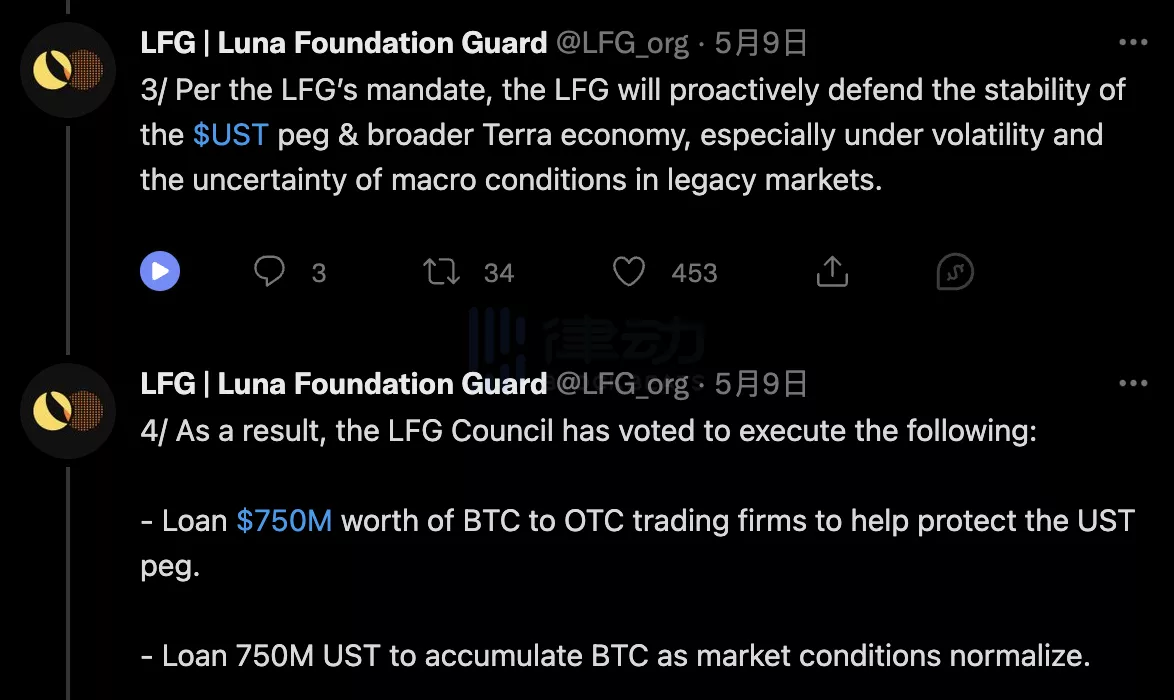Viewport: 1174px width, 700px height.
Task: Open the $UST cashtag link
Action: coord(231,135)
